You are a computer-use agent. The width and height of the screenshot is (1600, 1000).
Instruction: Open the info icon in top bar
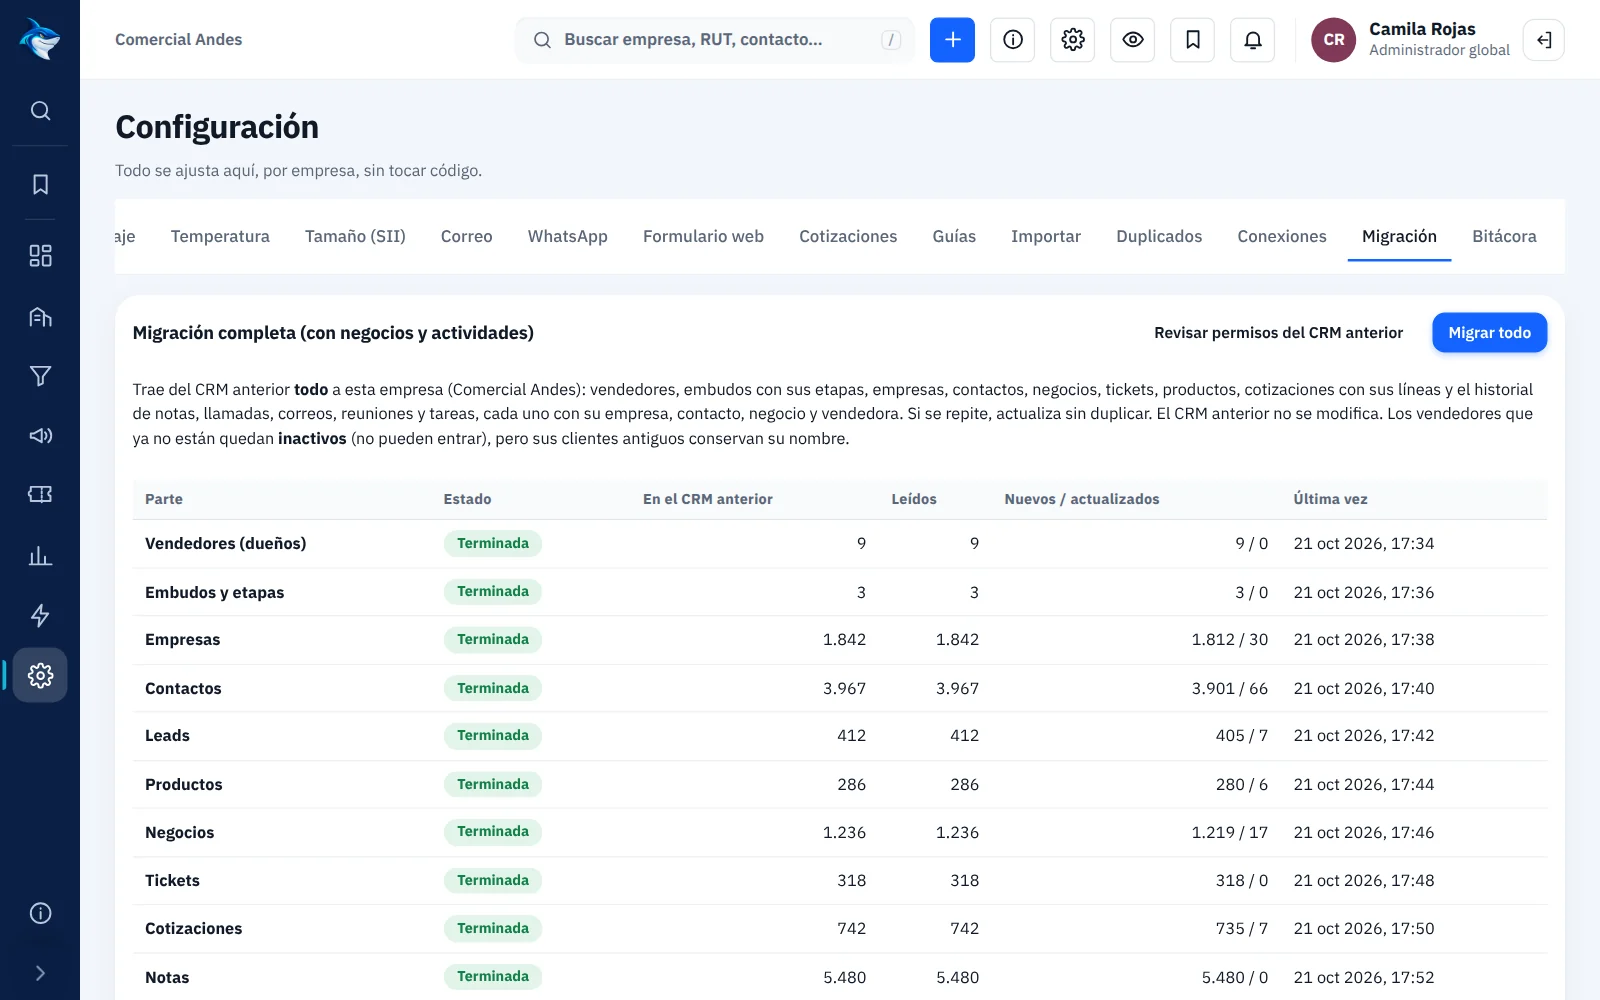pos(1013,40)
